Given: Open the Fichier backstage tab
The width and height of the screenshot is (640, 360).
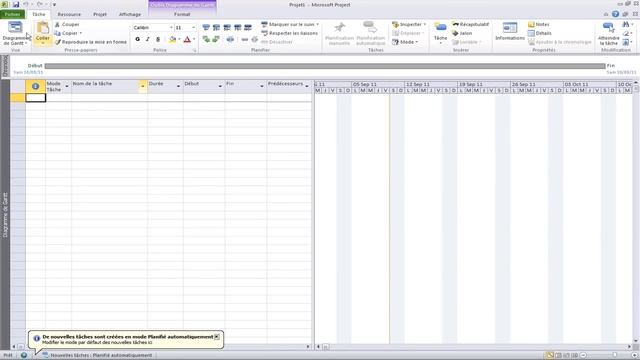Looking at the screenshot, I should [13, 14].
